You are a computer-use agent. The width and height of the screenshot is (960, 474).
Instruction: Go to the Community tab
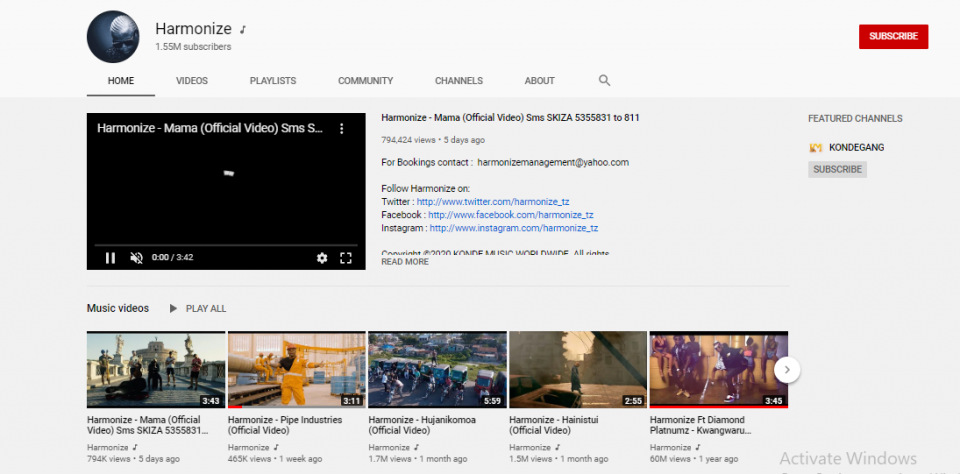[x=365, y=81]
